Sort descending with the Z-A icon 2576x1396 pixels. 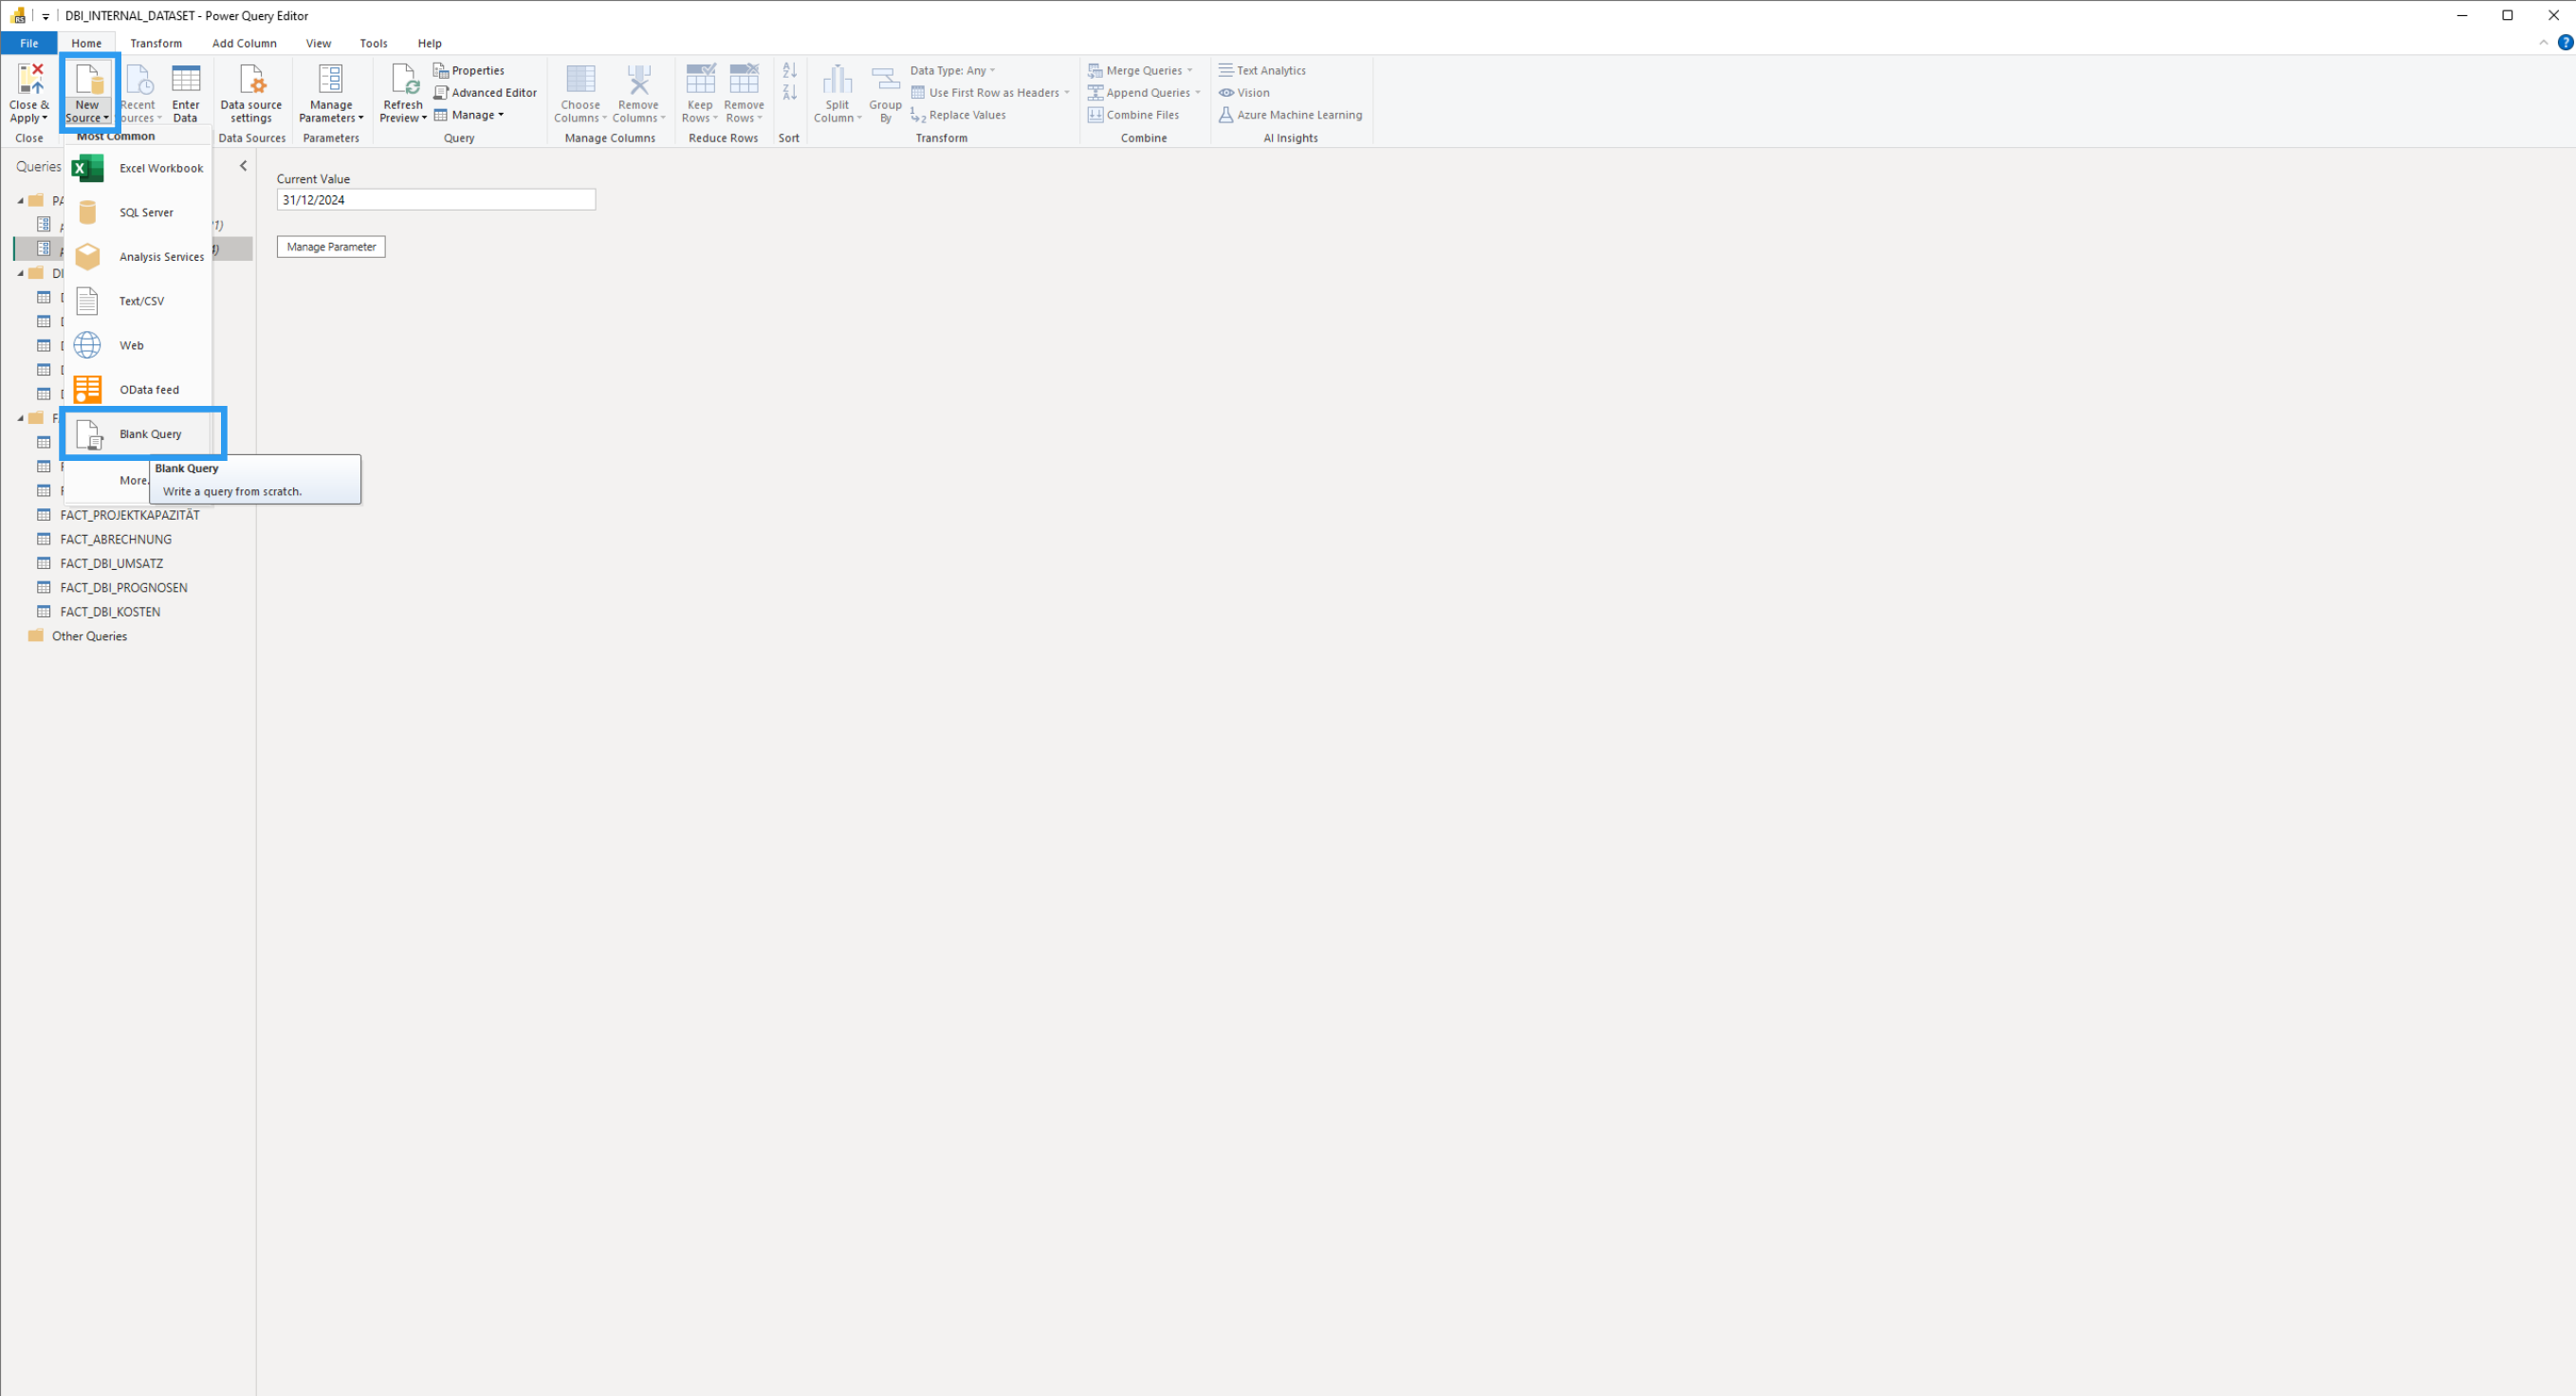790,92
